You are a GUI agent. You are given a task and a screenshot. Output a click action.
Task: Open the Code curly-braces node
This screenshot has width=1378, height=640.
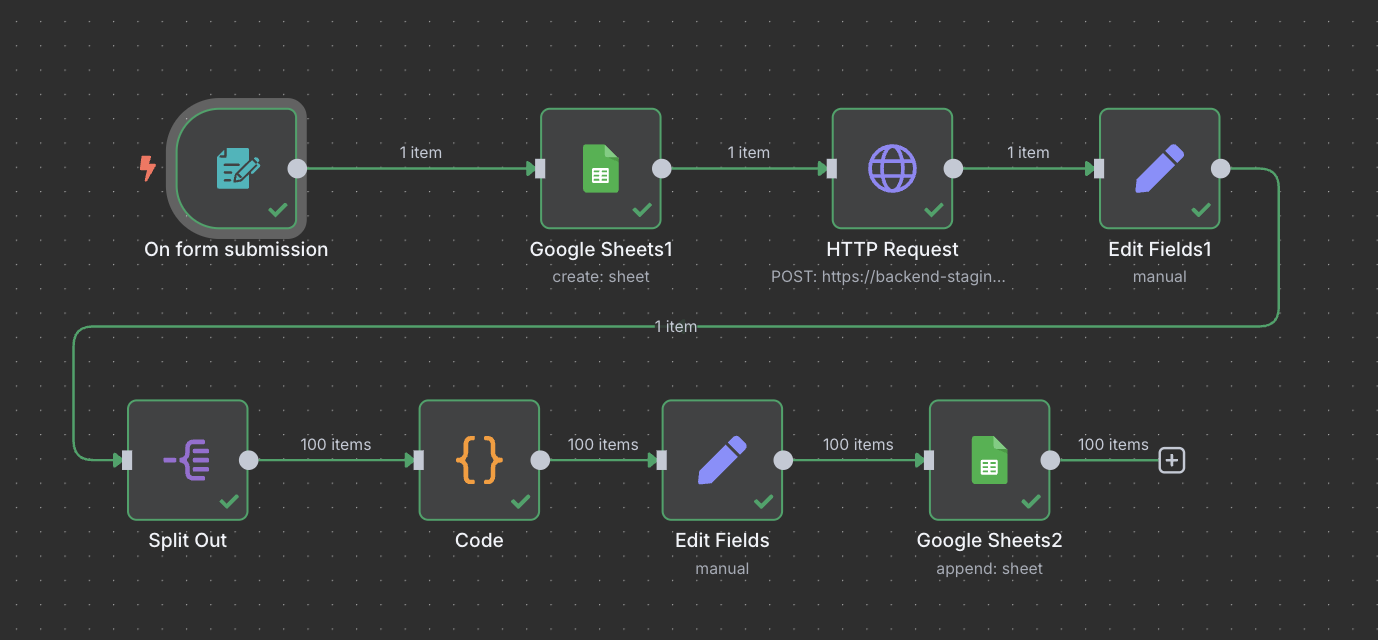[x=479, y=460]
